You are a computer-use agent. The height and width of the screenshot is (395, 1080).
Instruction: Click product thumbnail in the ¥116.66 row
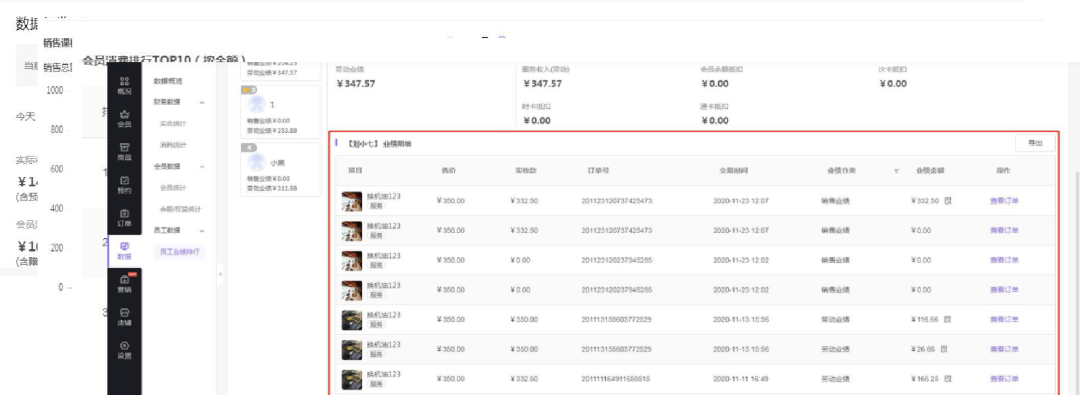click(352, 320)
